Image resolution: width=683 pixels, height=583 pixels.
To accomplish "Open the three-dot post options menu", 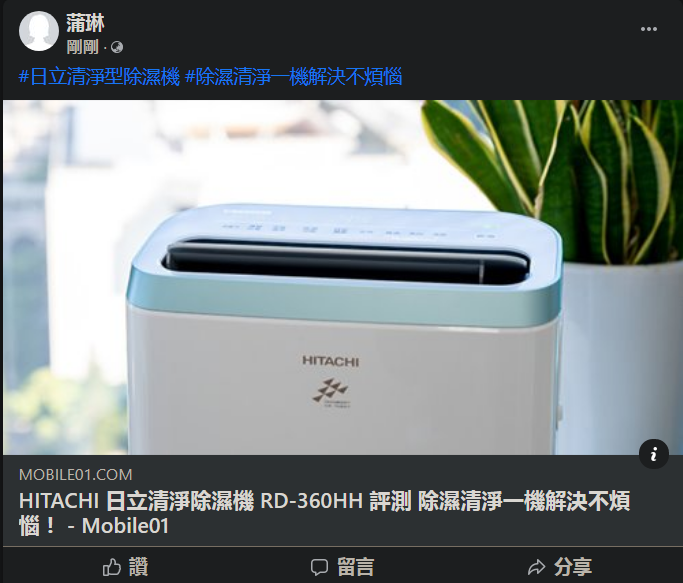I will pyautogui.click(x=649, y=29).
